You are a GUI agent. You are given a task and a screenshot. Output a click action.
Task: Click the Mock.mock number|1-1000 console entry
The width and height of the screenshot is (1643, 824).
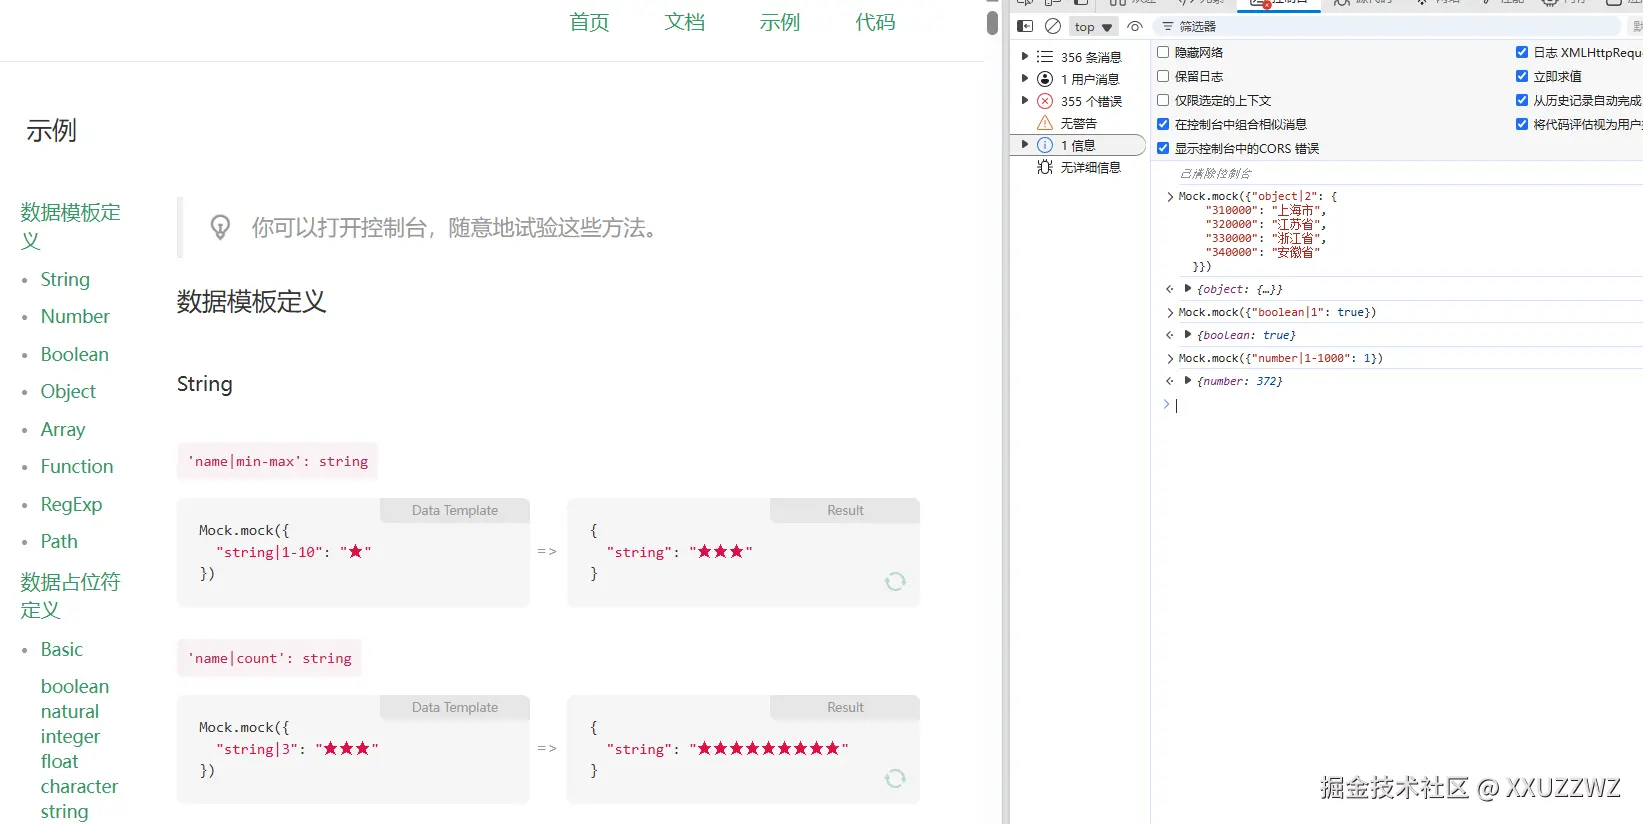(x=1280, y=358)
